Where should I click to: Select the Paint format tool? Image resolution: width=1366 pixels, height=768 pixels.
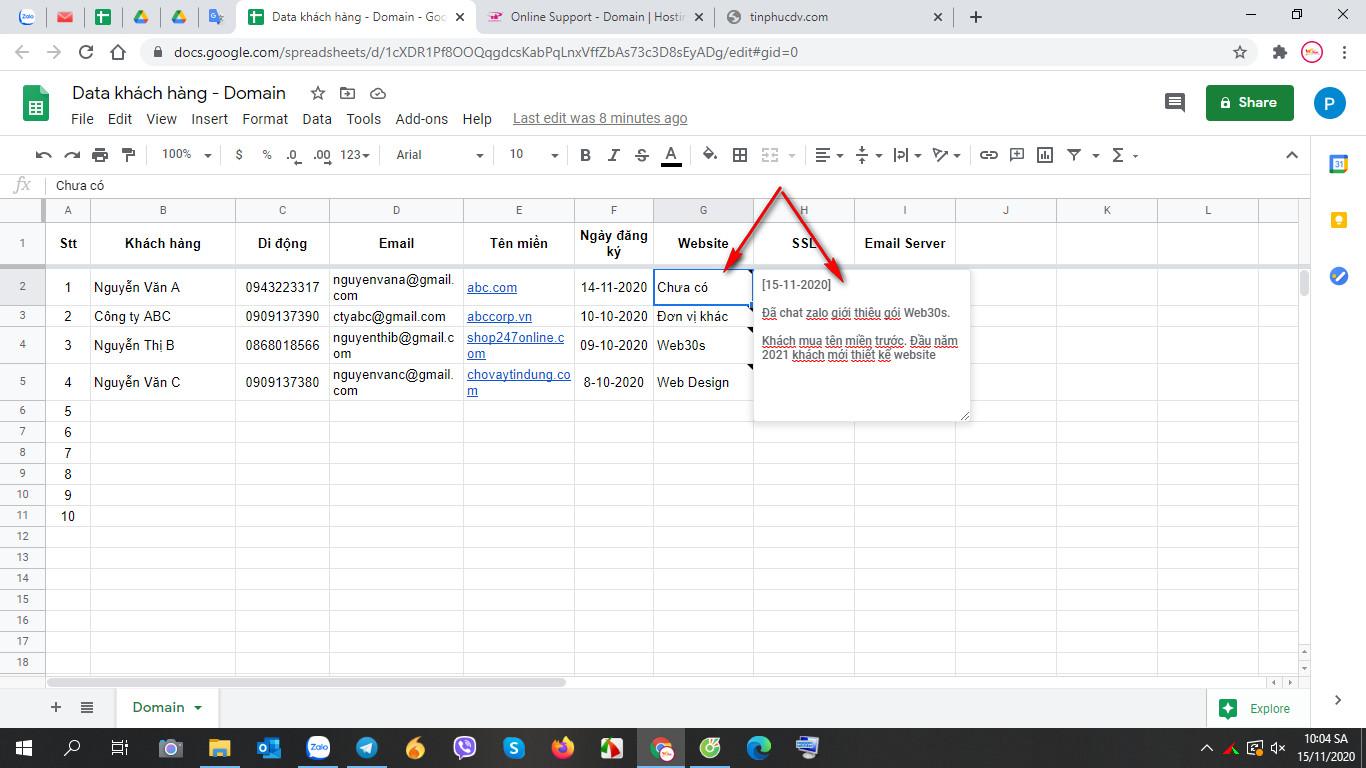pyautogui.click(x=128, y=155)
